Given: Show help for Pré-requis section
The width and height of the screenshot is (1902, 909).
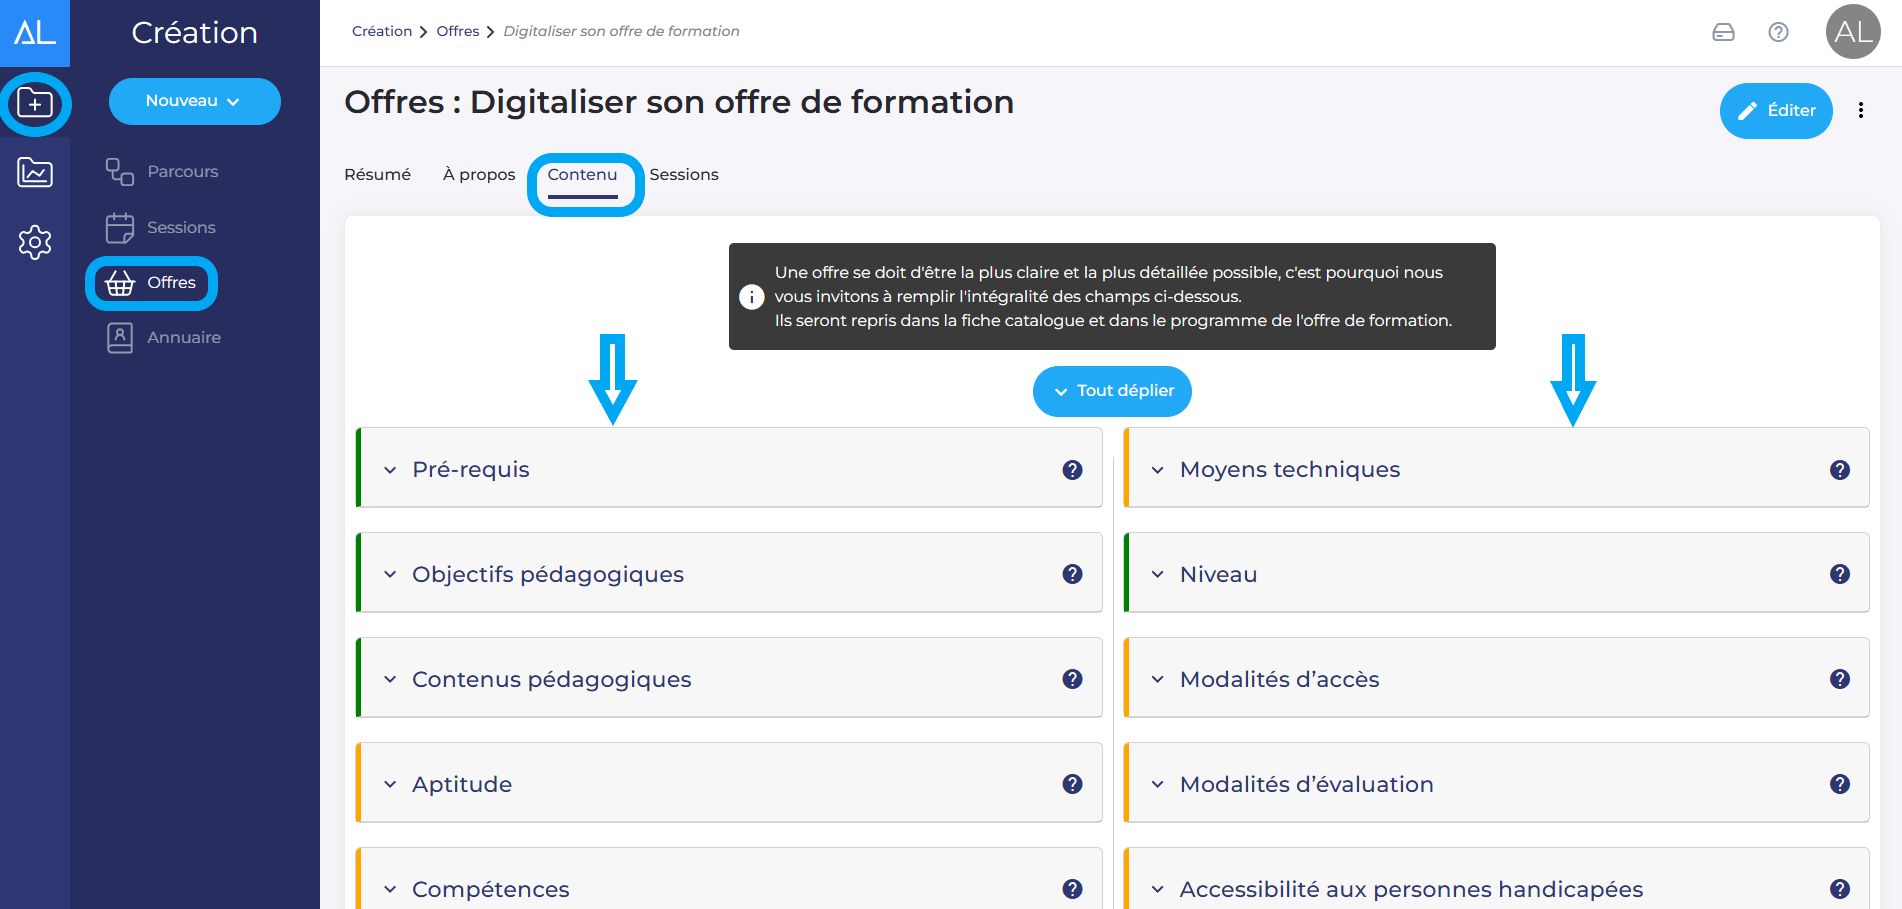Looking at the screenshot, I should [x=1072, y=470].
